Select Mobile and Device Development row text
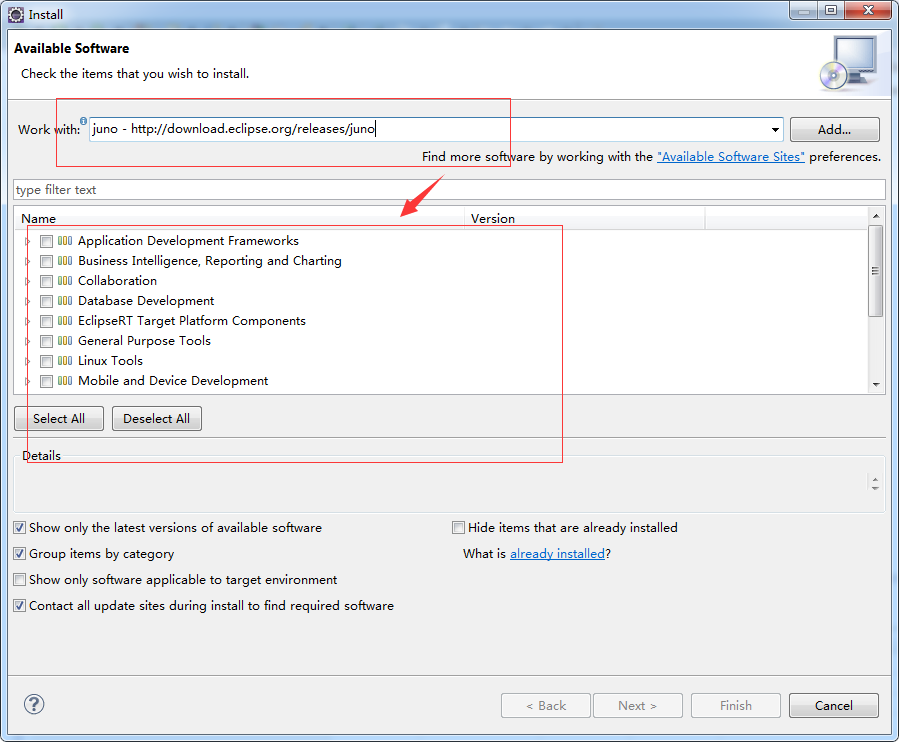This screenshot has height=742, width=899. coord(173,381)
